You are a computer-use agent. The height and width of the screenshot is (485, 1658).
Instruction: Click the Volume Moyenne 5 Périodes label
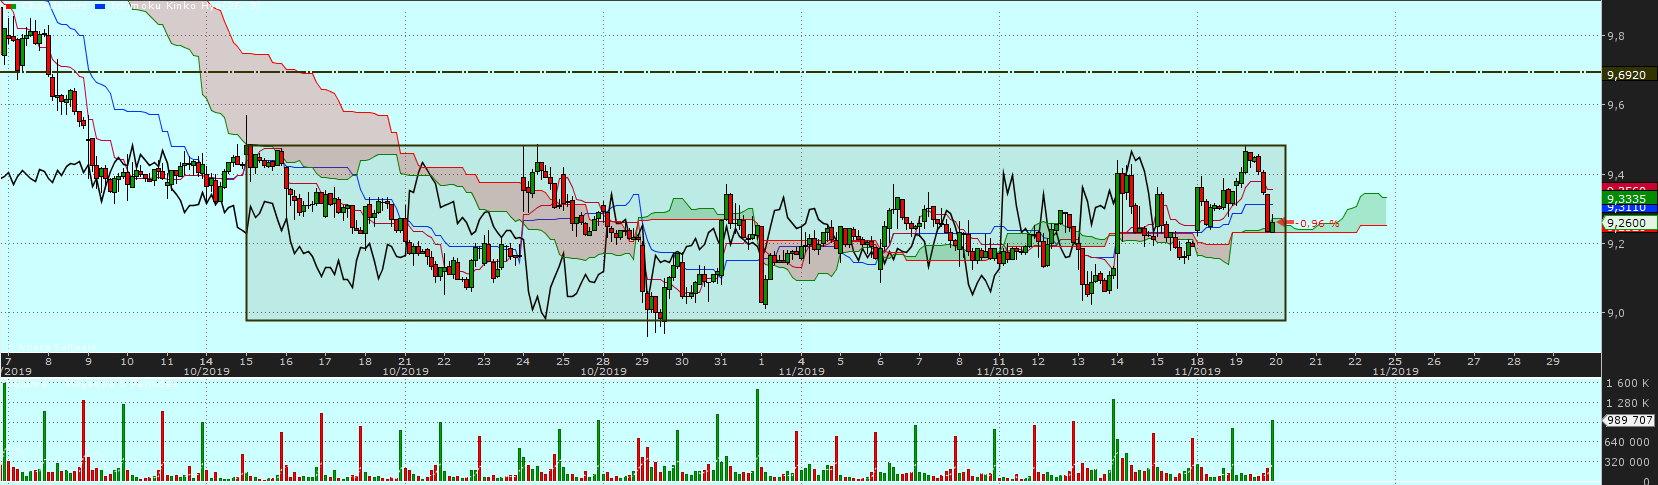click(95, 382)
